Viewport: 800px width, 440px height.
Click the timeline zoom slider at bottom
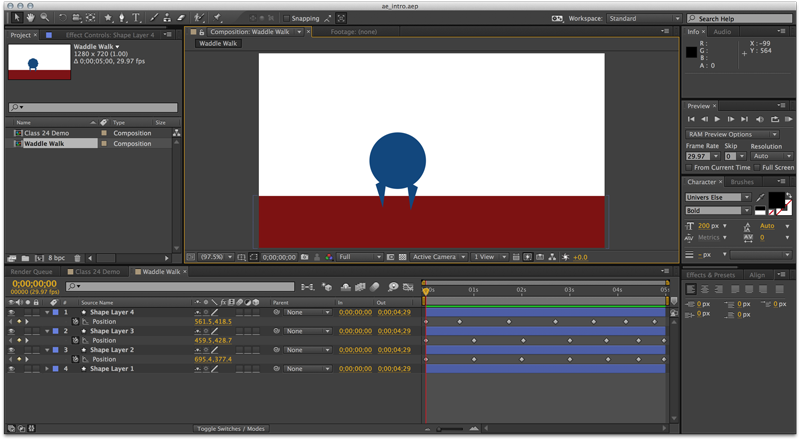[x=451, y=429]
